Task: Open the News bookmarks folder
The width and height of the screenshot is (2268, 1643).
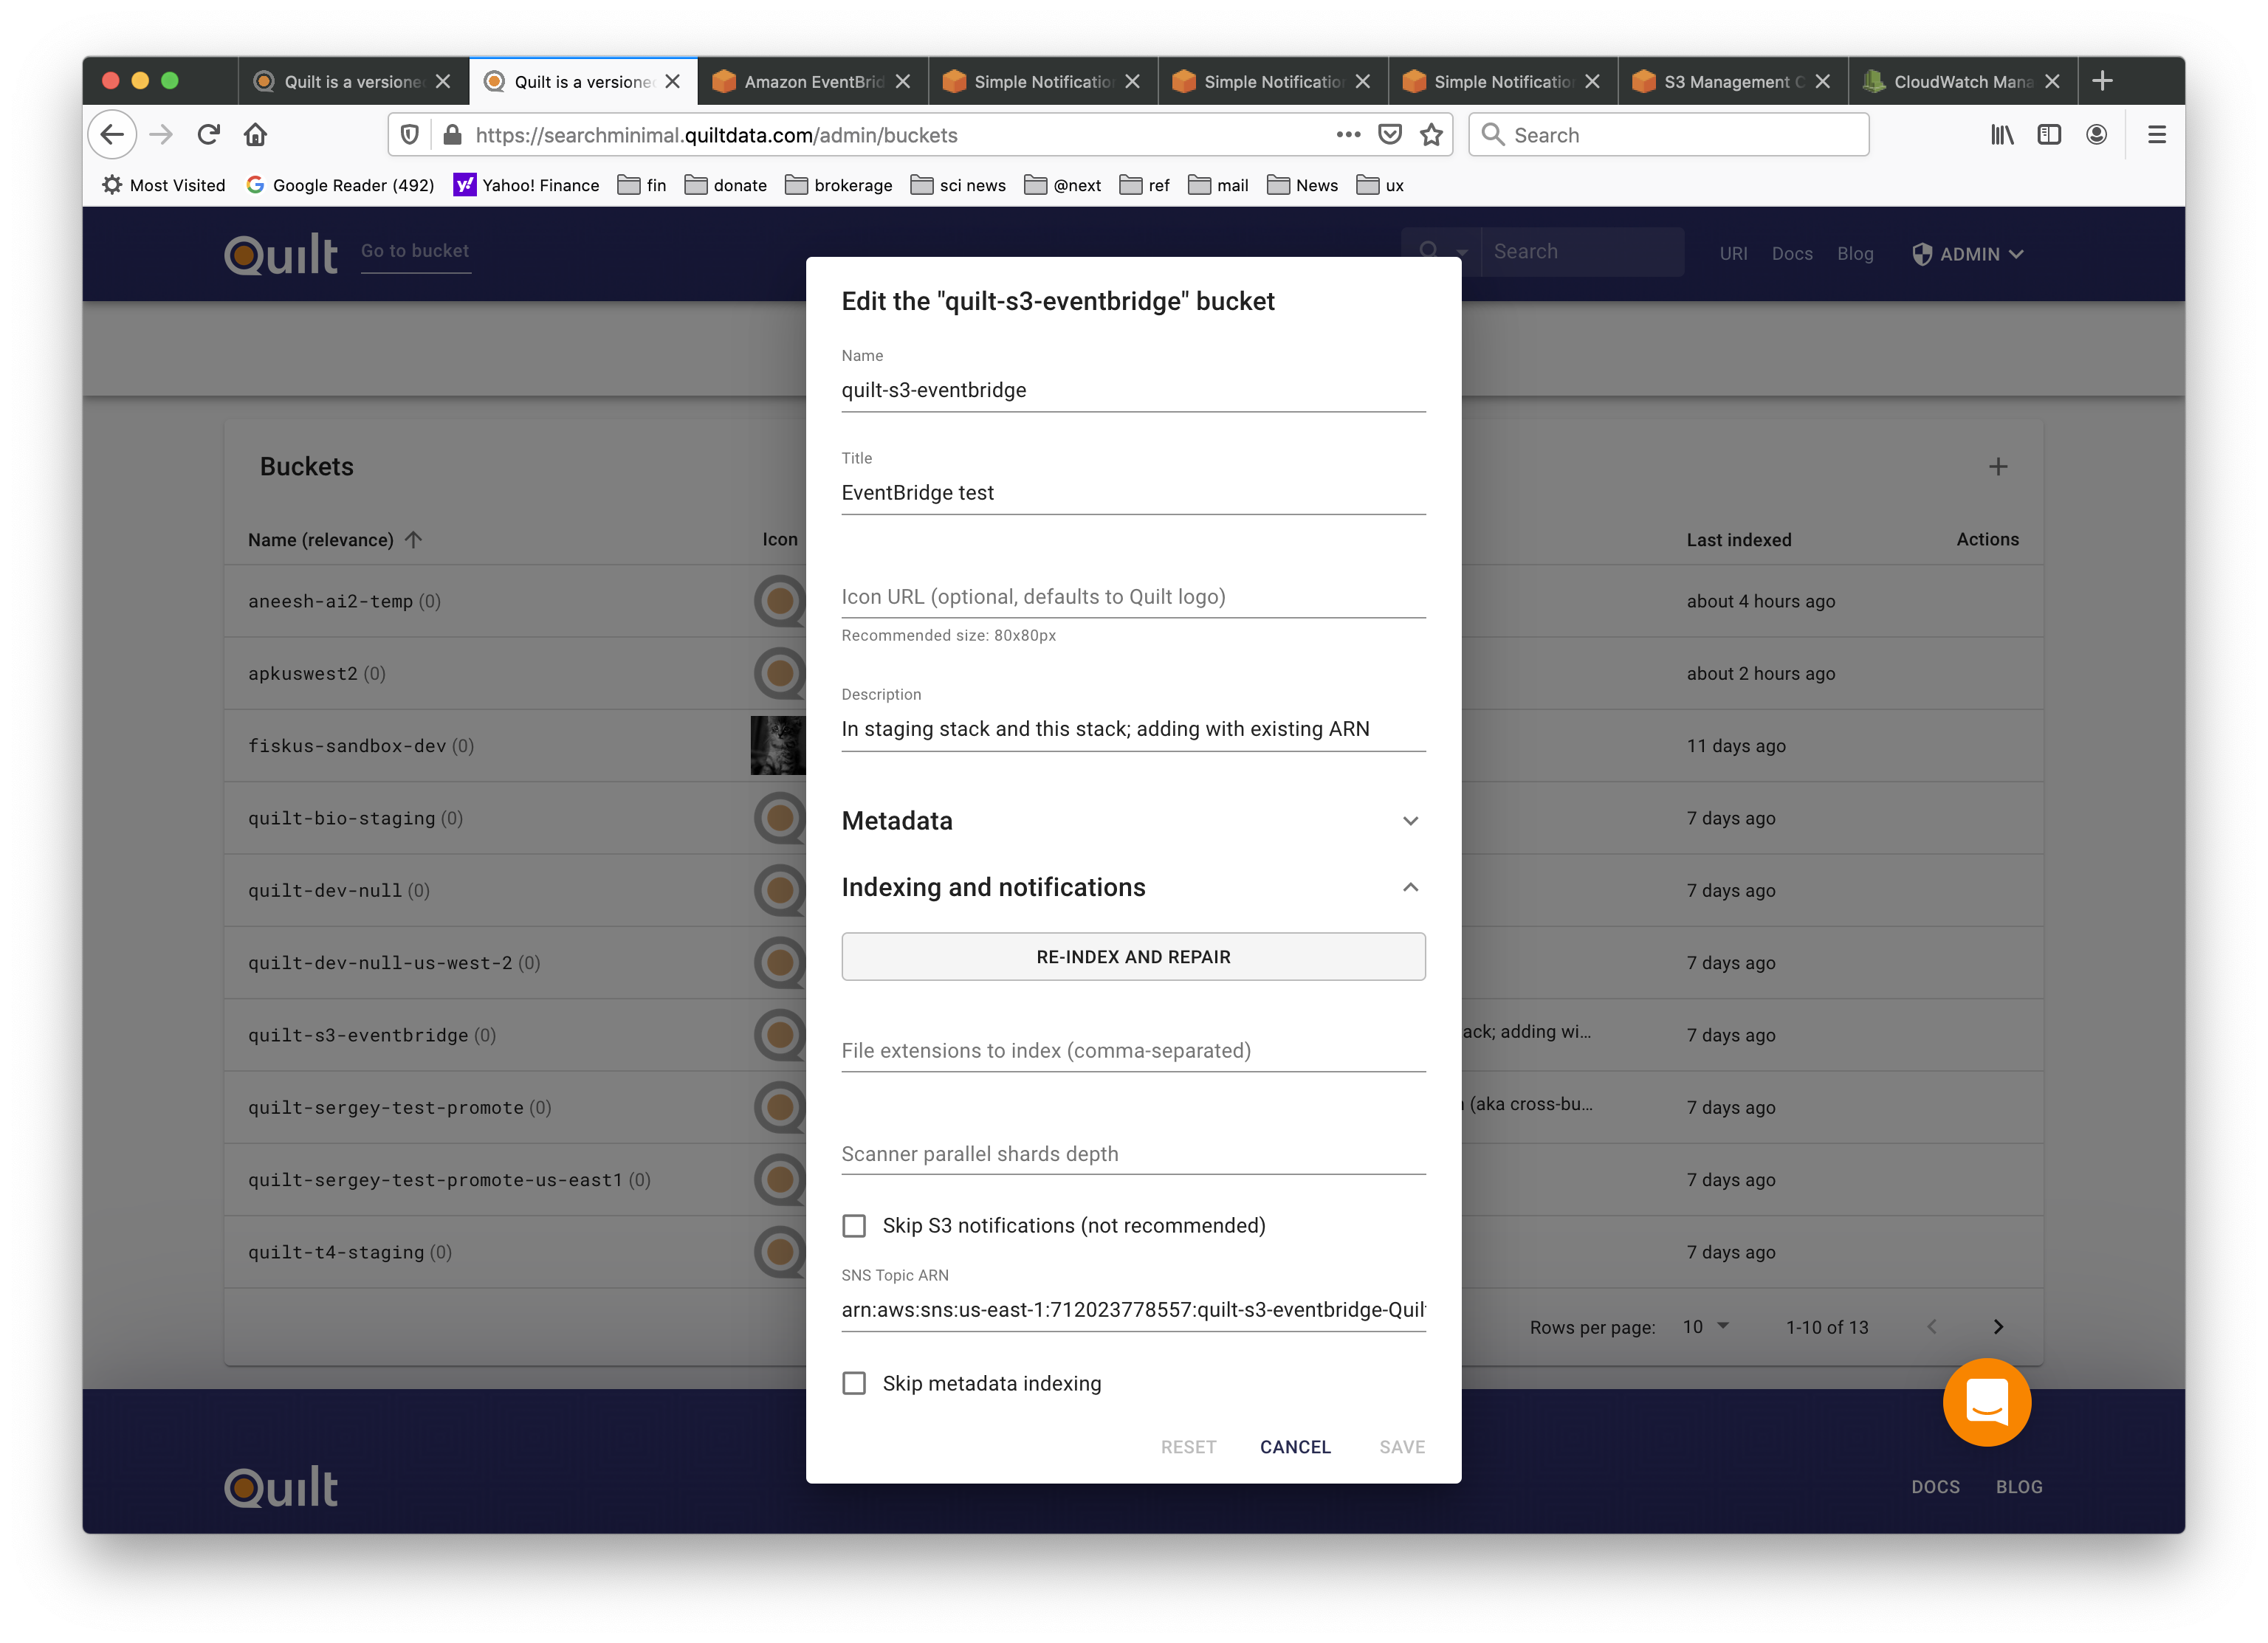Action: pos(1302,186)
